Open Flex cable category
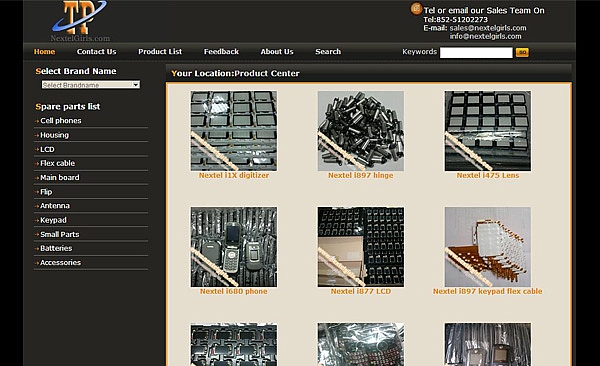The width and height of the screenshot is (600, 366). [x=57, y=163]
